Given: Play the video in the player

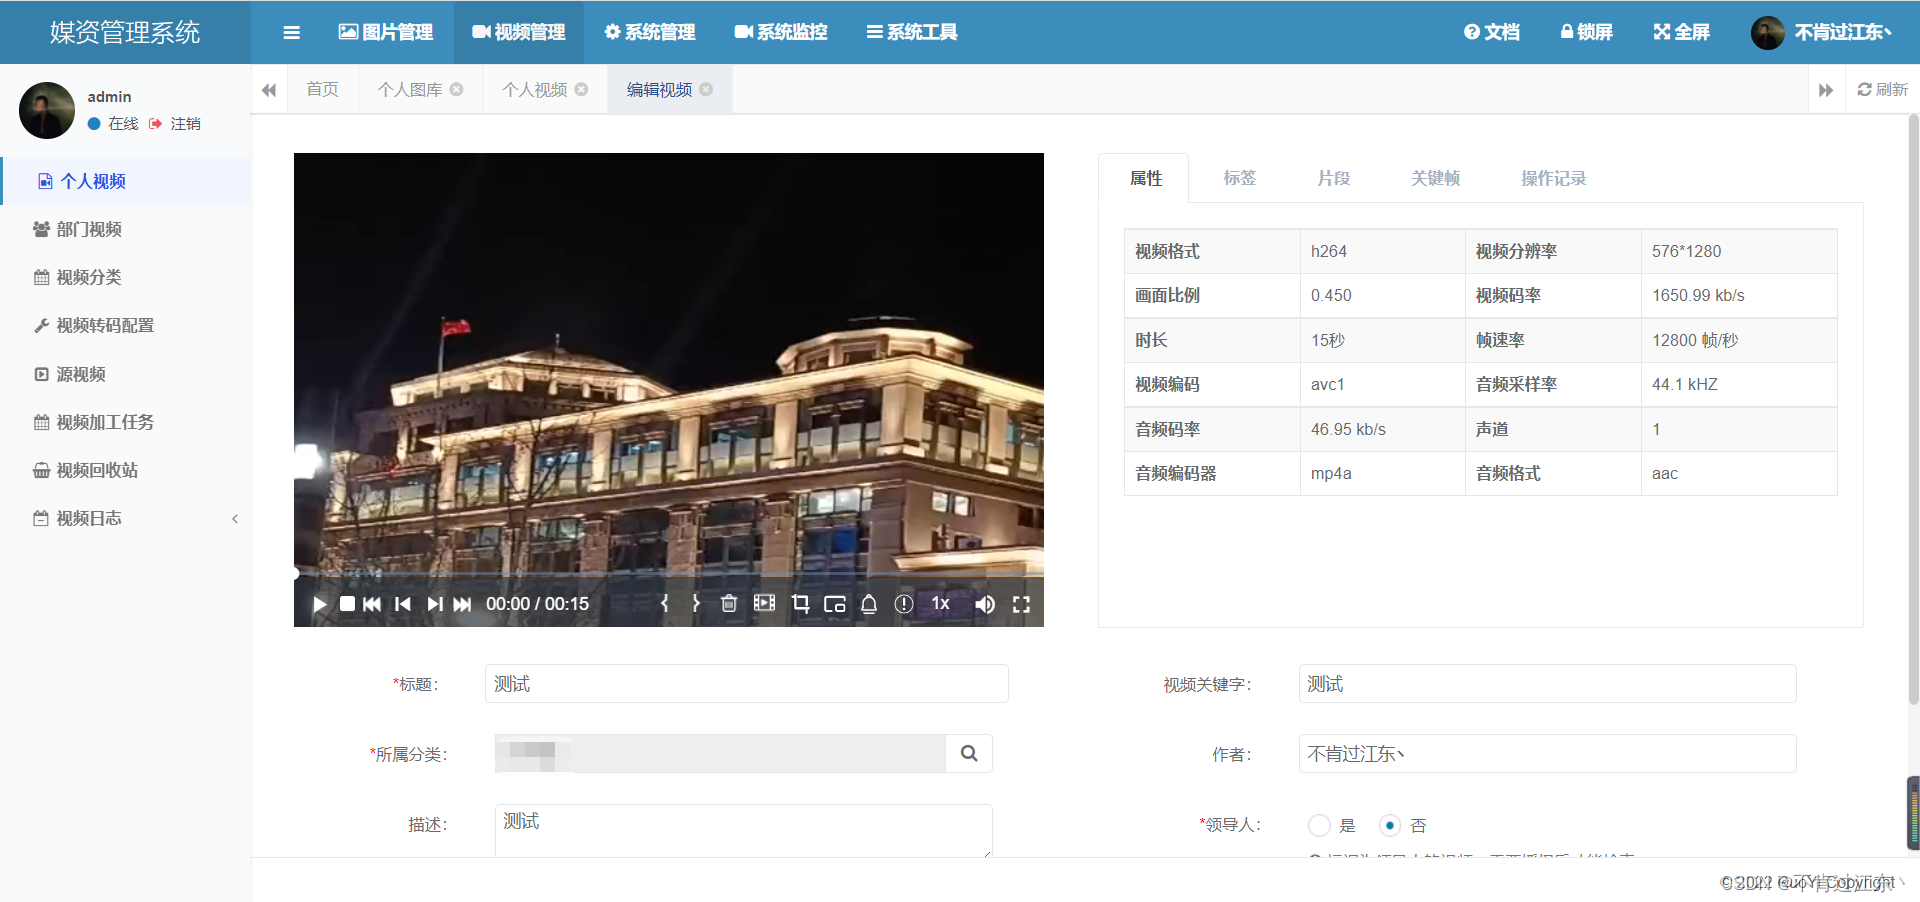Looking at the screenshot, I should (318, 603).
